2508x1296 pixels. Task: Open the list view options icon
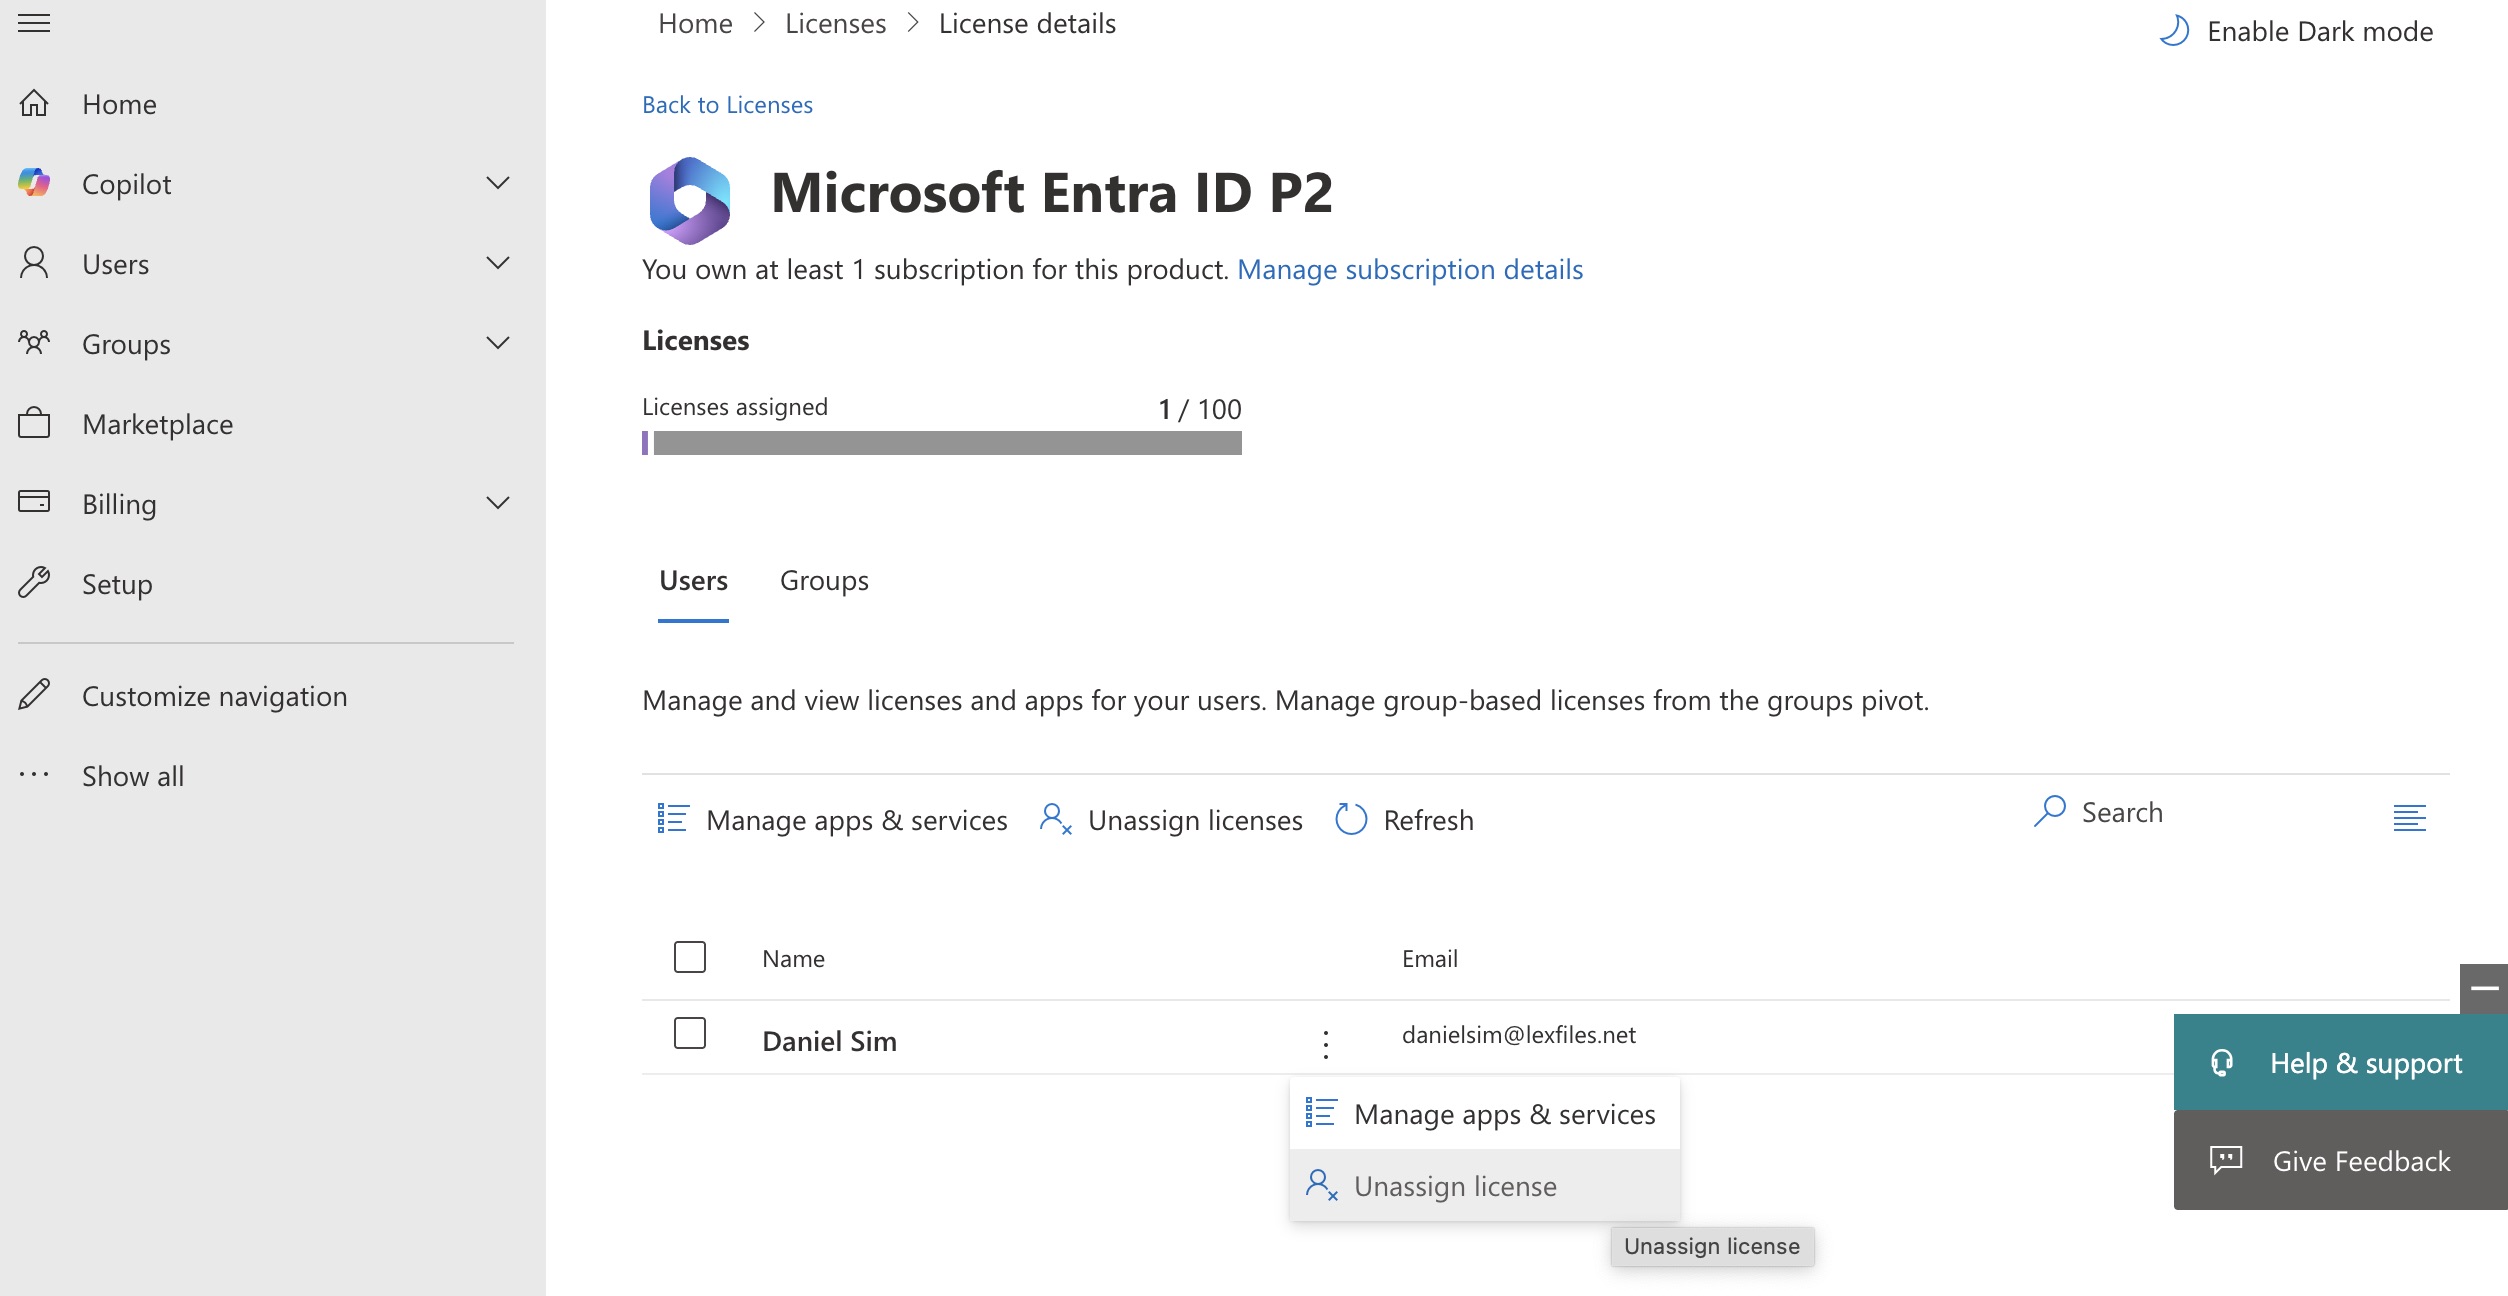tap(2410, 818)
